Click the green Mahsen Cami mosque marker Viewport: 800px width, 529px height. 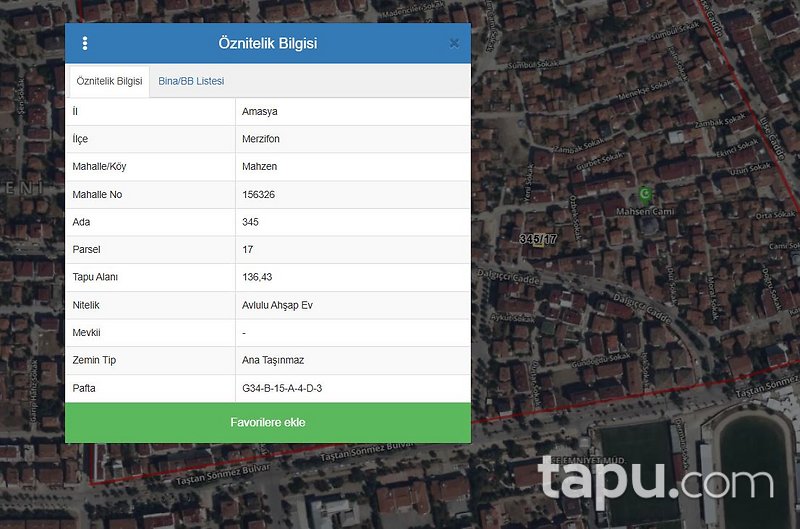[645, 193]
